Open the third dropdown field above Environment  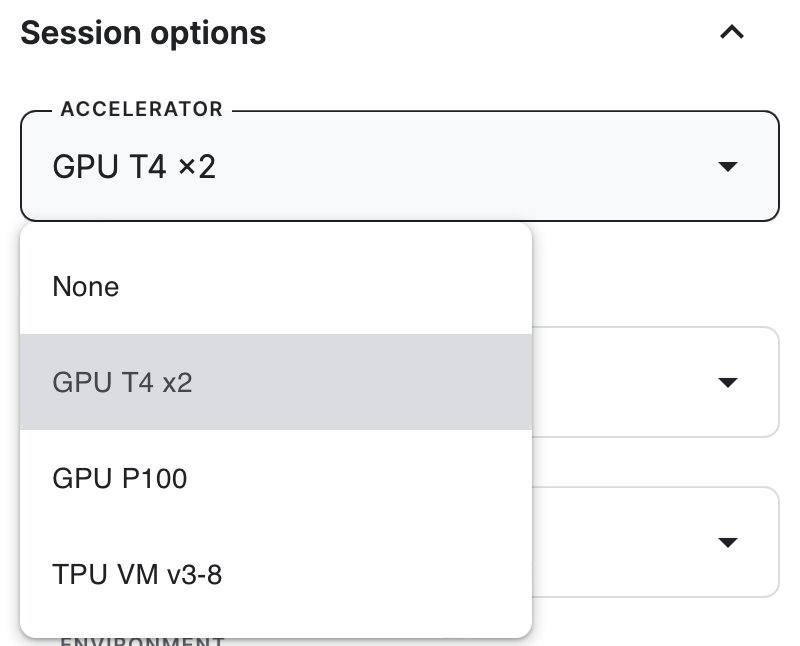[655, 542]
